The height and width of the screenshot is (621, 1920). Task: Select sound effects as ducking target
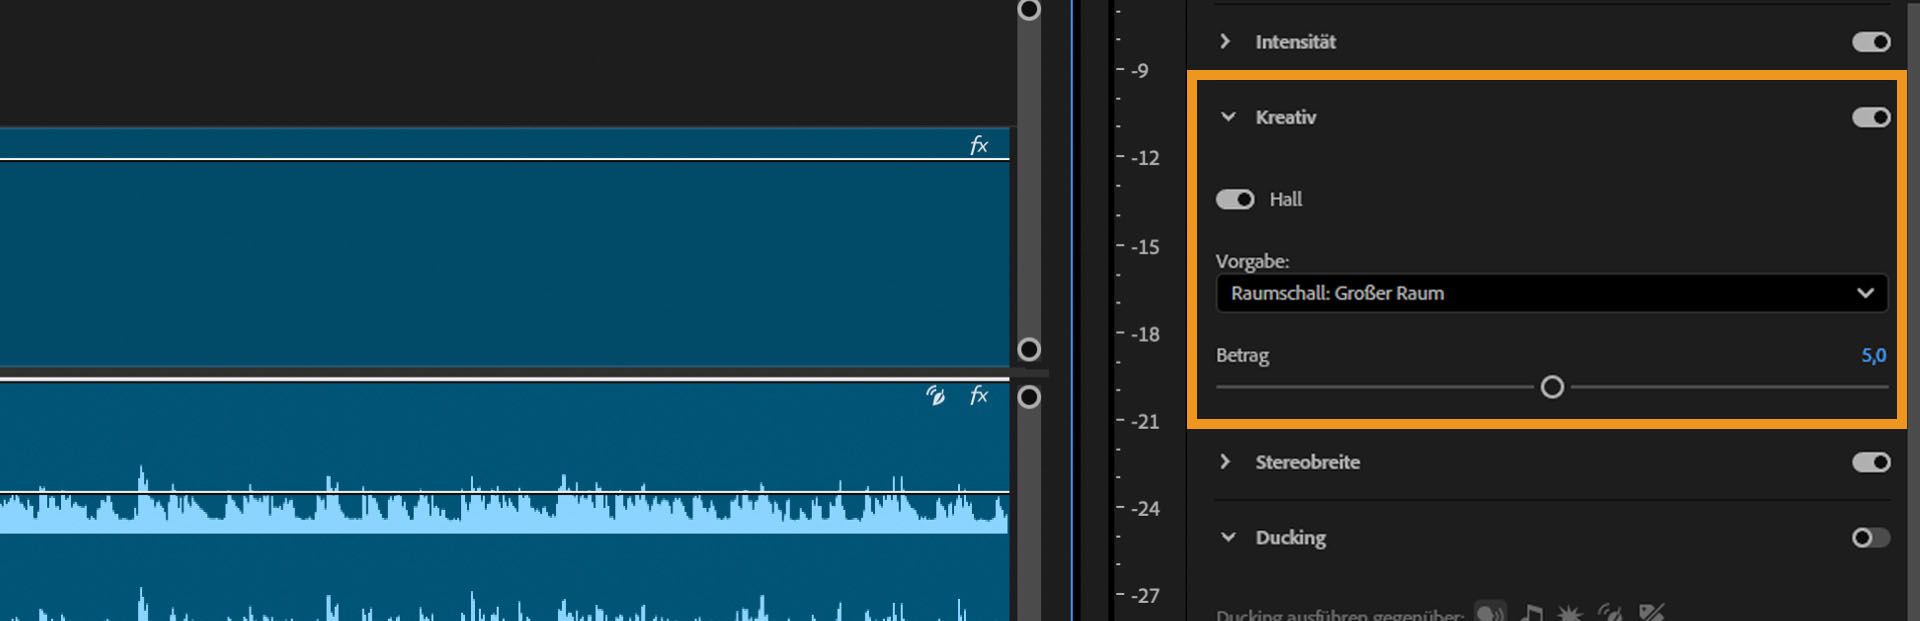tap(1570, 612)
